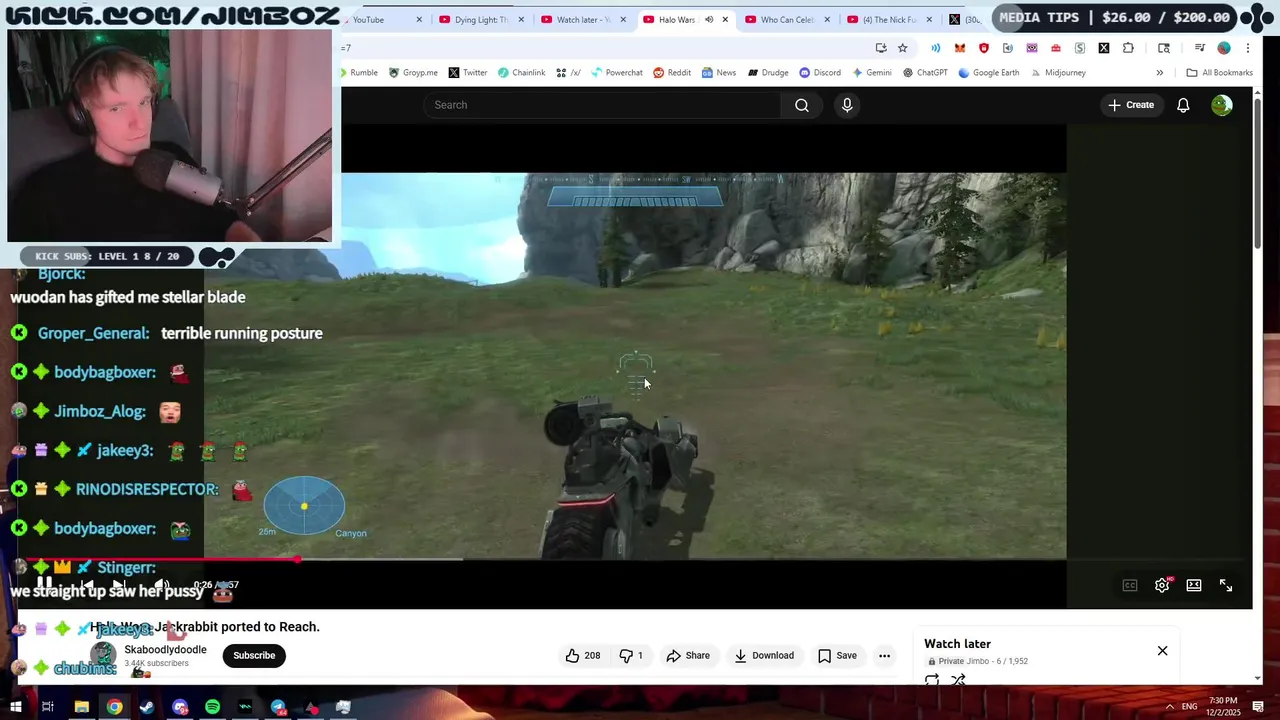Screen dimensions: 1280x720
Task: Open the YouTube account avatar menu
Action: point(1222,105)
